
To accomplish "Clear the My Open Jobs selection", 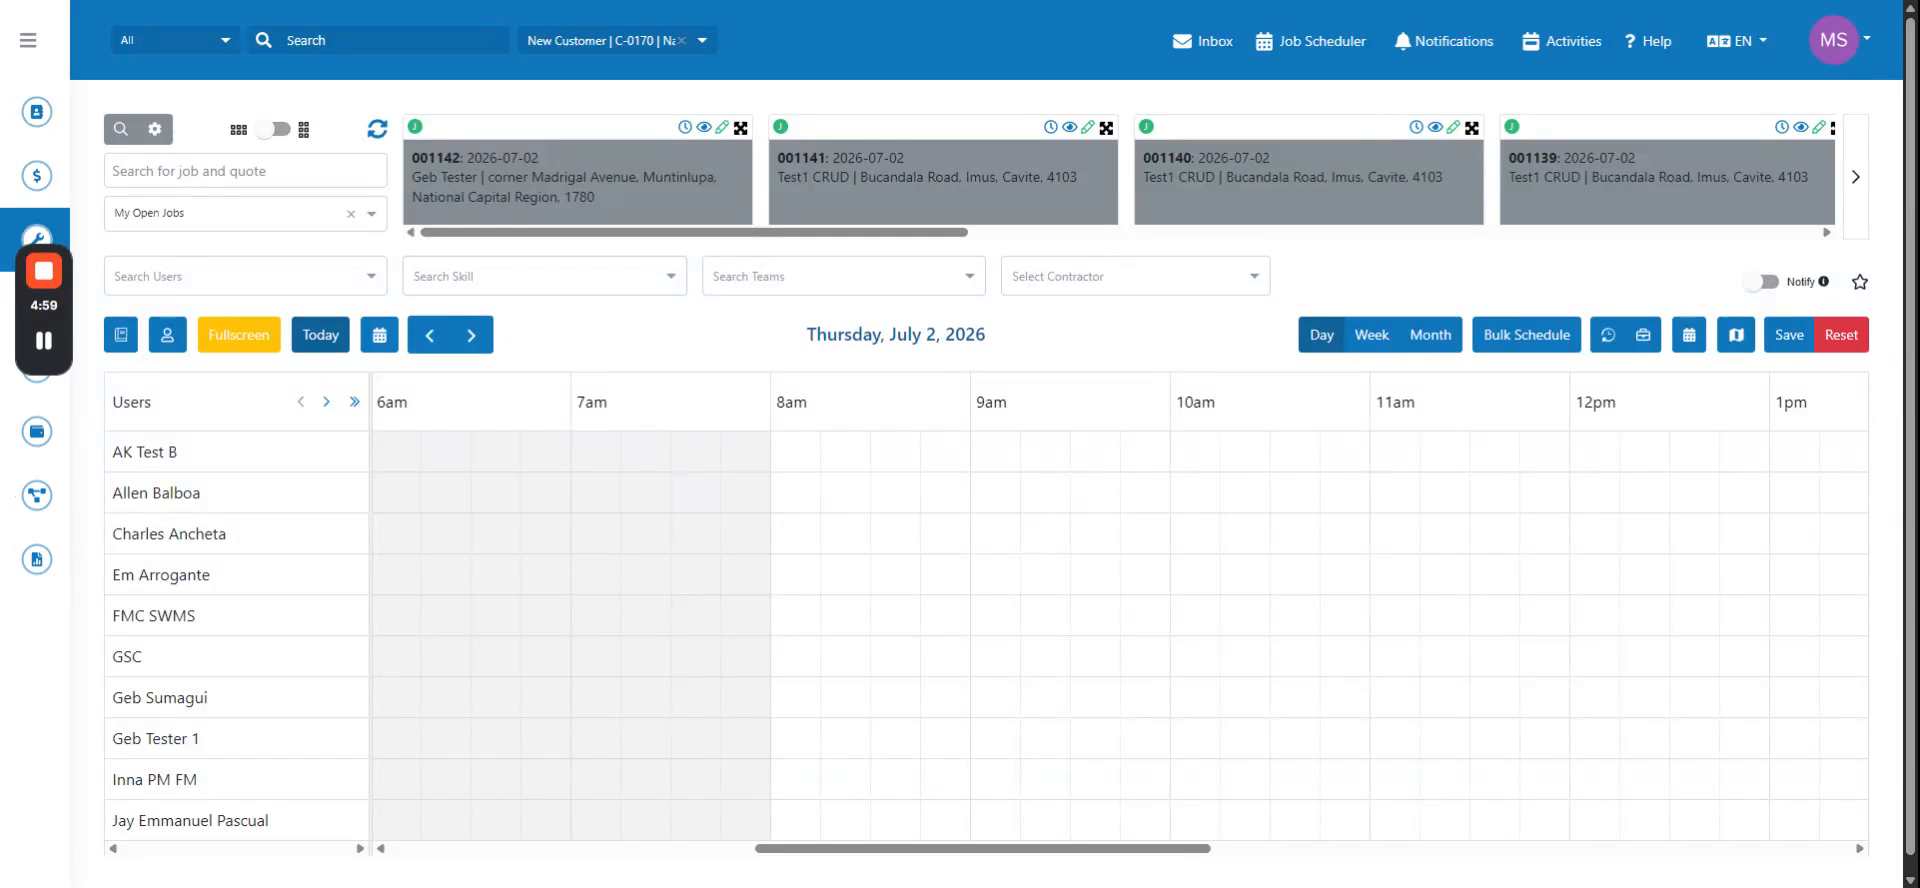I will pos(351,214).
